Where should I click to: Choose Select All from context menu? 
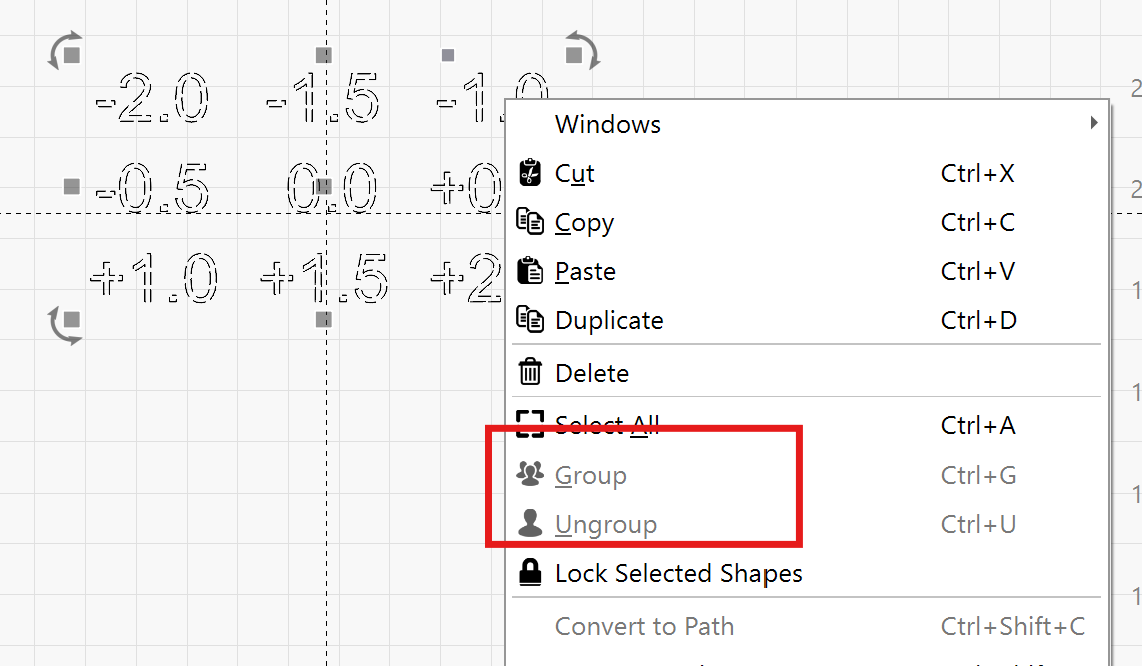coord(607,425)
